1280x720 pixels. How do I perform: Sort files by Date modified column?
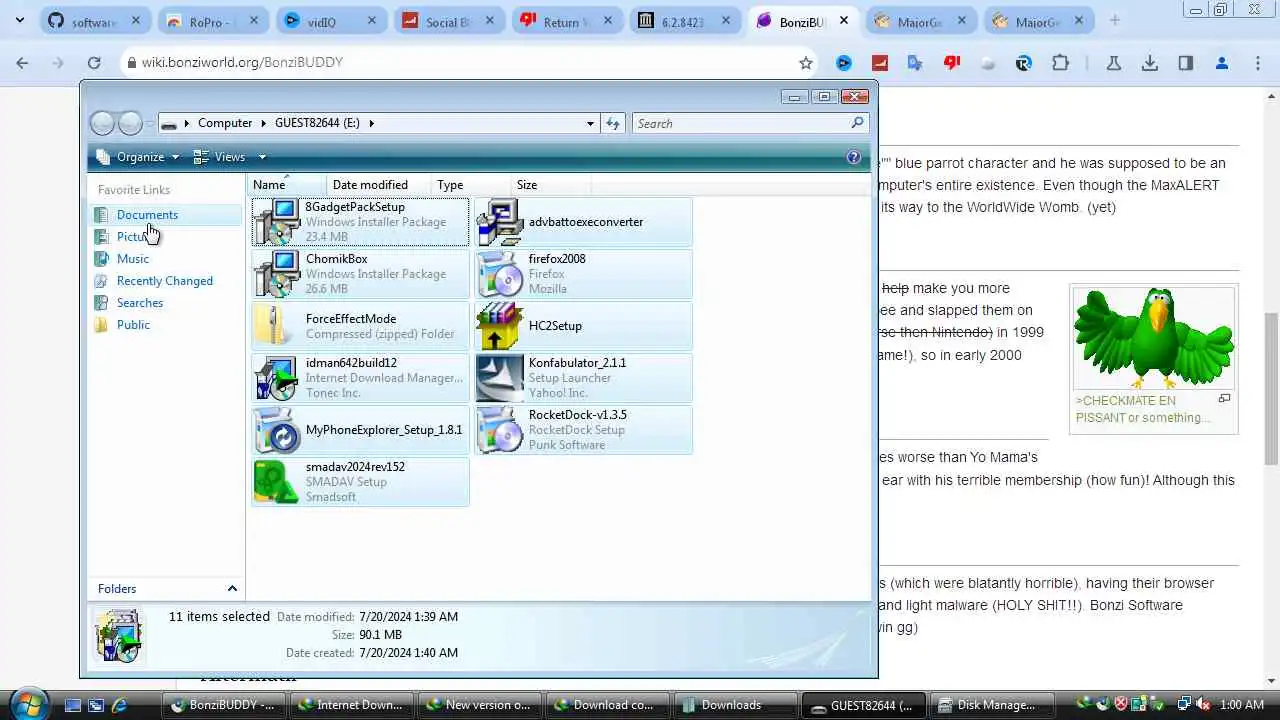[x=379, y=185]
